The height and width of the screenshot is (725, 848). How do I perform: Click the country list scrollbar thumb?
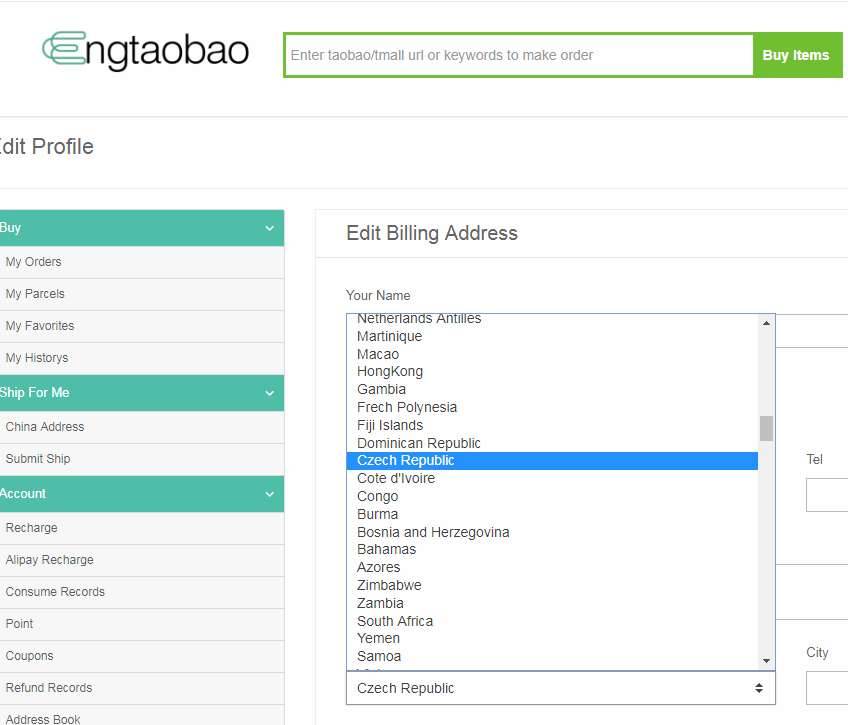coord(766,429)
